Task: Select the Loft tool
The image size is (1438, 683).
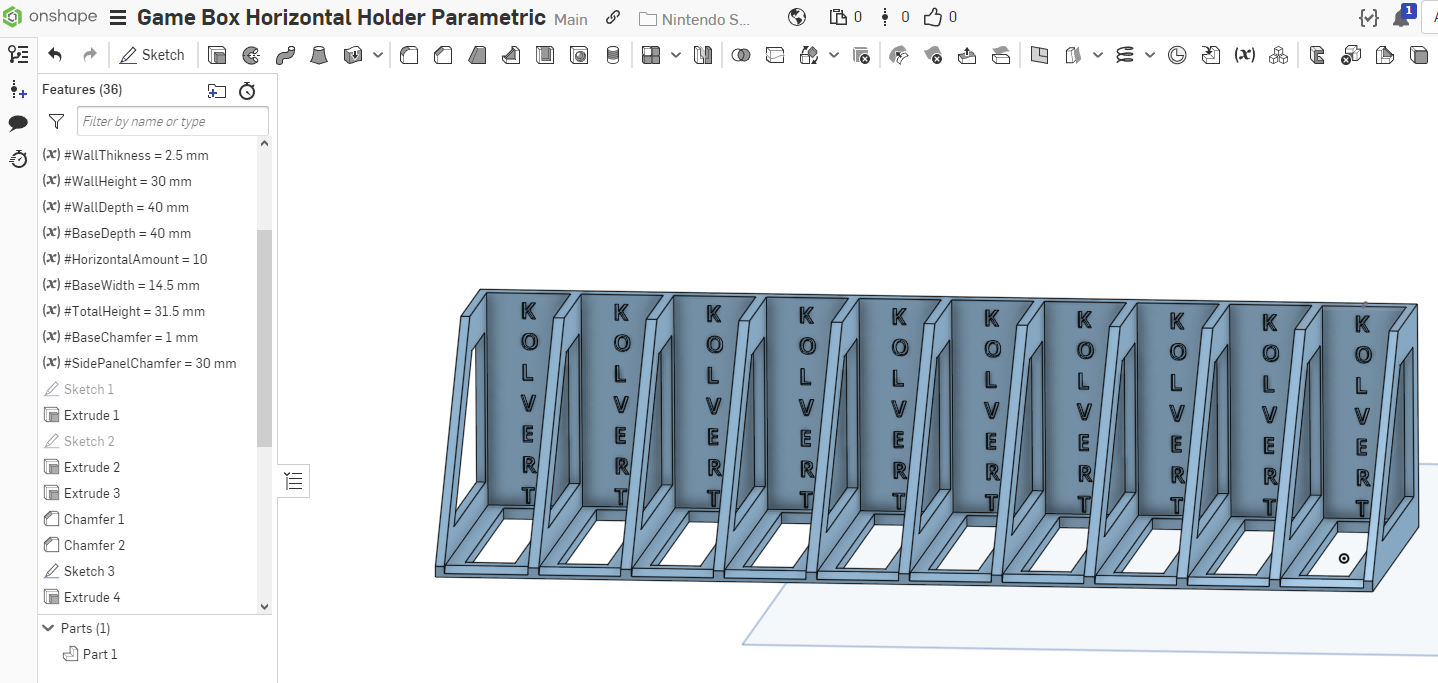Action: point(319,55)
